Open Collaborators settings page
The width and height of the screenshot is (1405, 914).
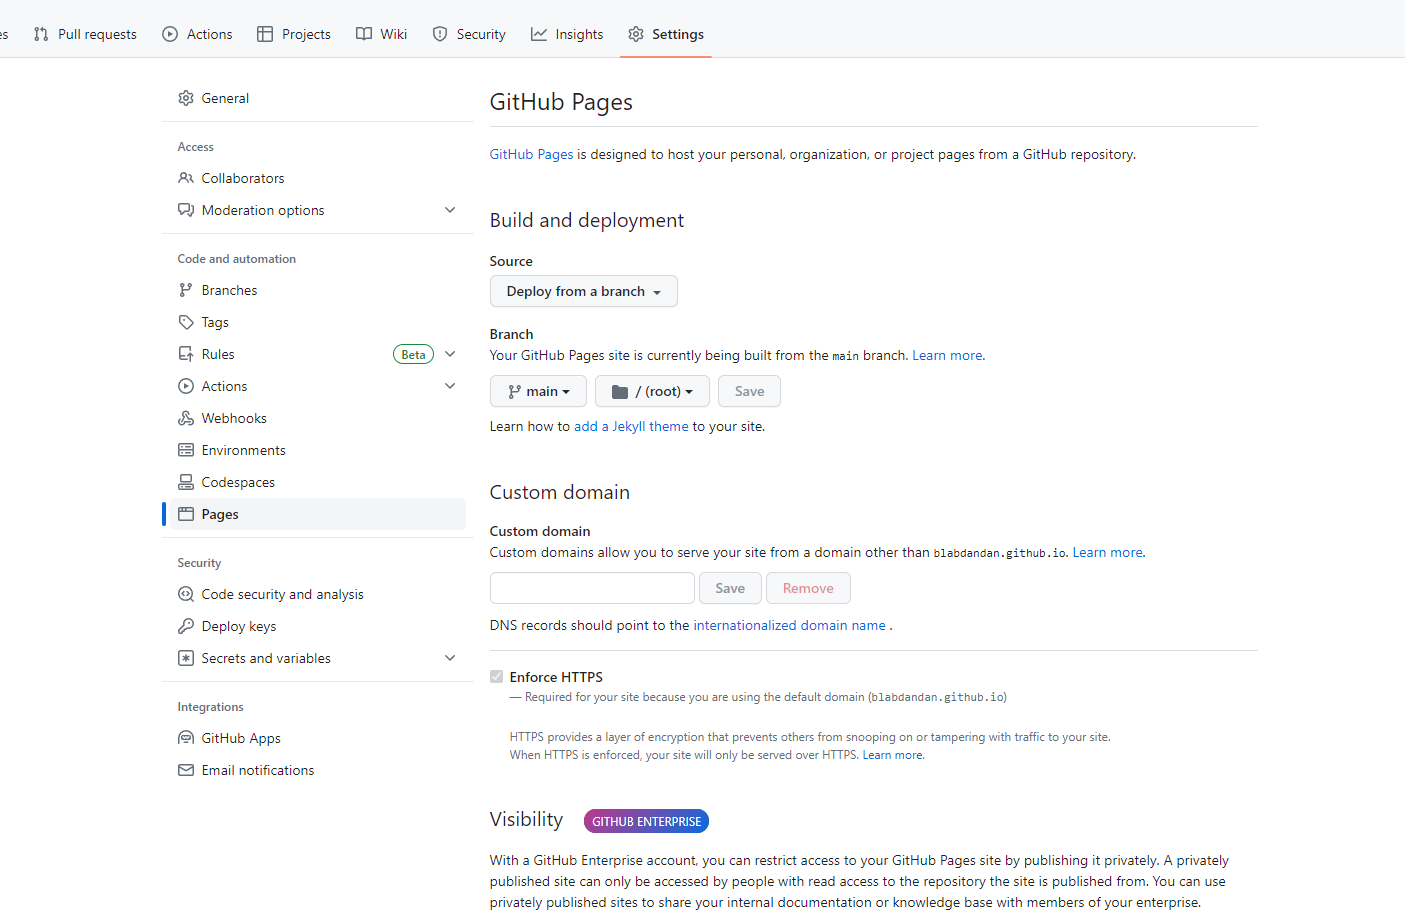318,178
